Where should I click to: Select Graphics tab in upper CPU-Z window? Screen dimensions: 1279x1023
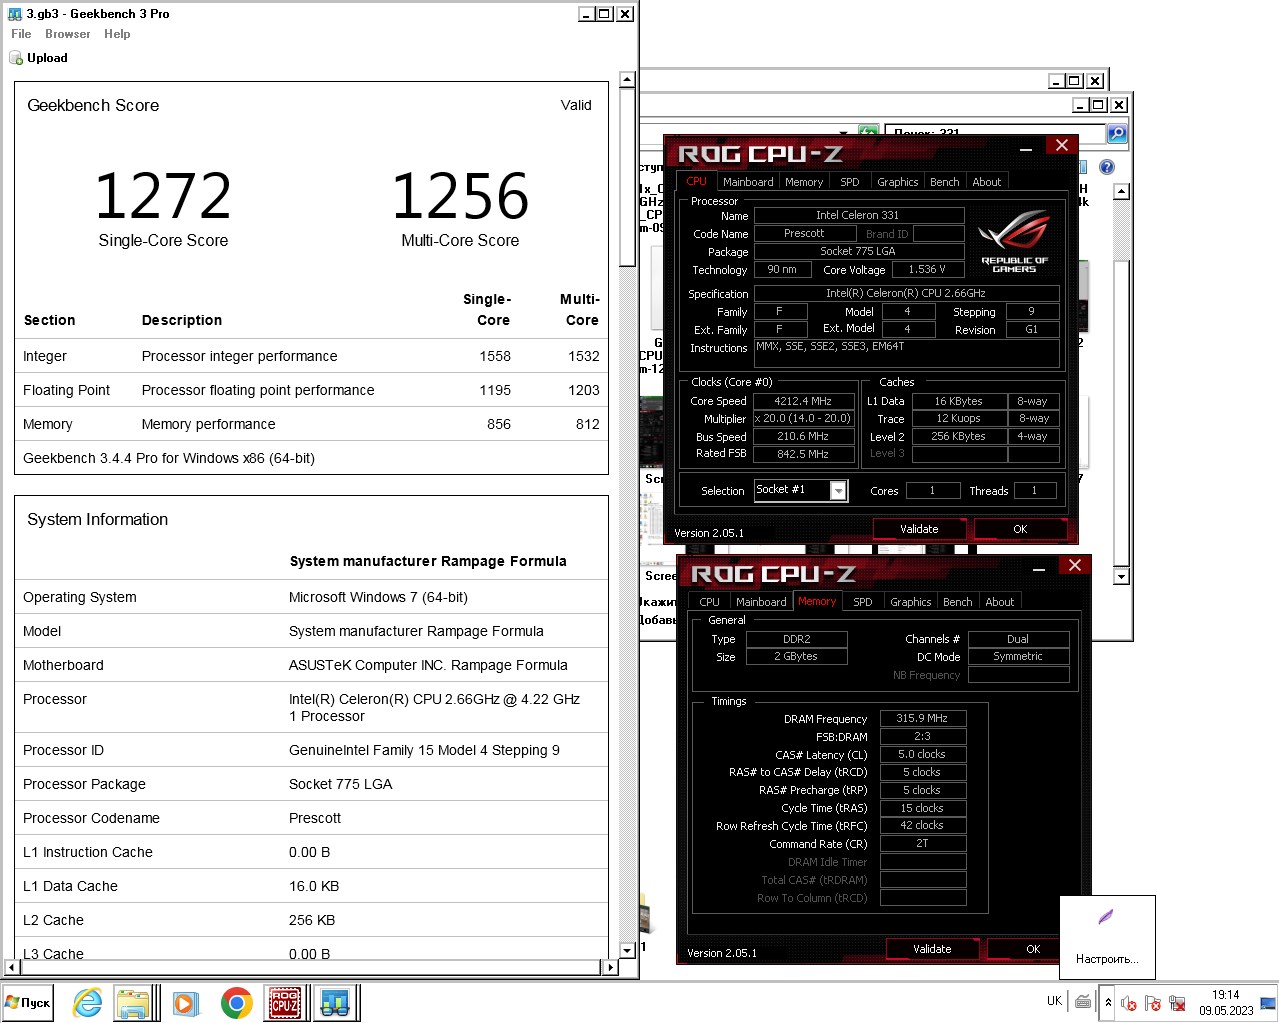click(898, 182)
